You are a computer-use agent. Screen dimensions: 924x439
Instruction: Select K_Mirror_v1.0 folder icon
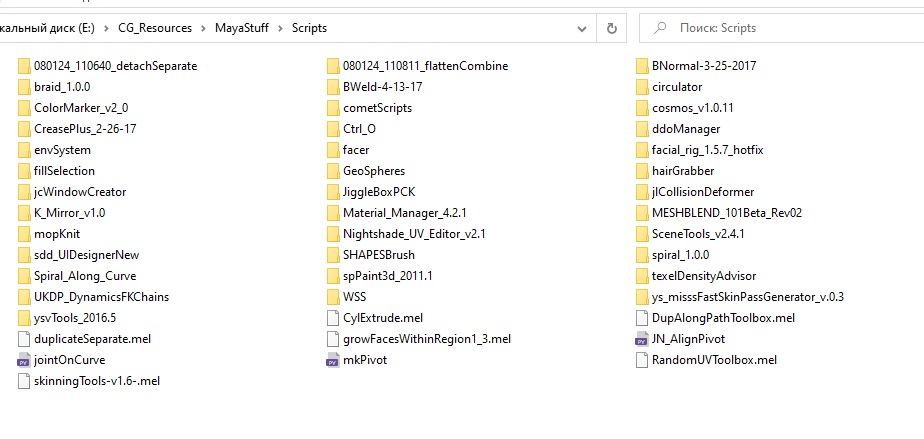tap(24, 213)
